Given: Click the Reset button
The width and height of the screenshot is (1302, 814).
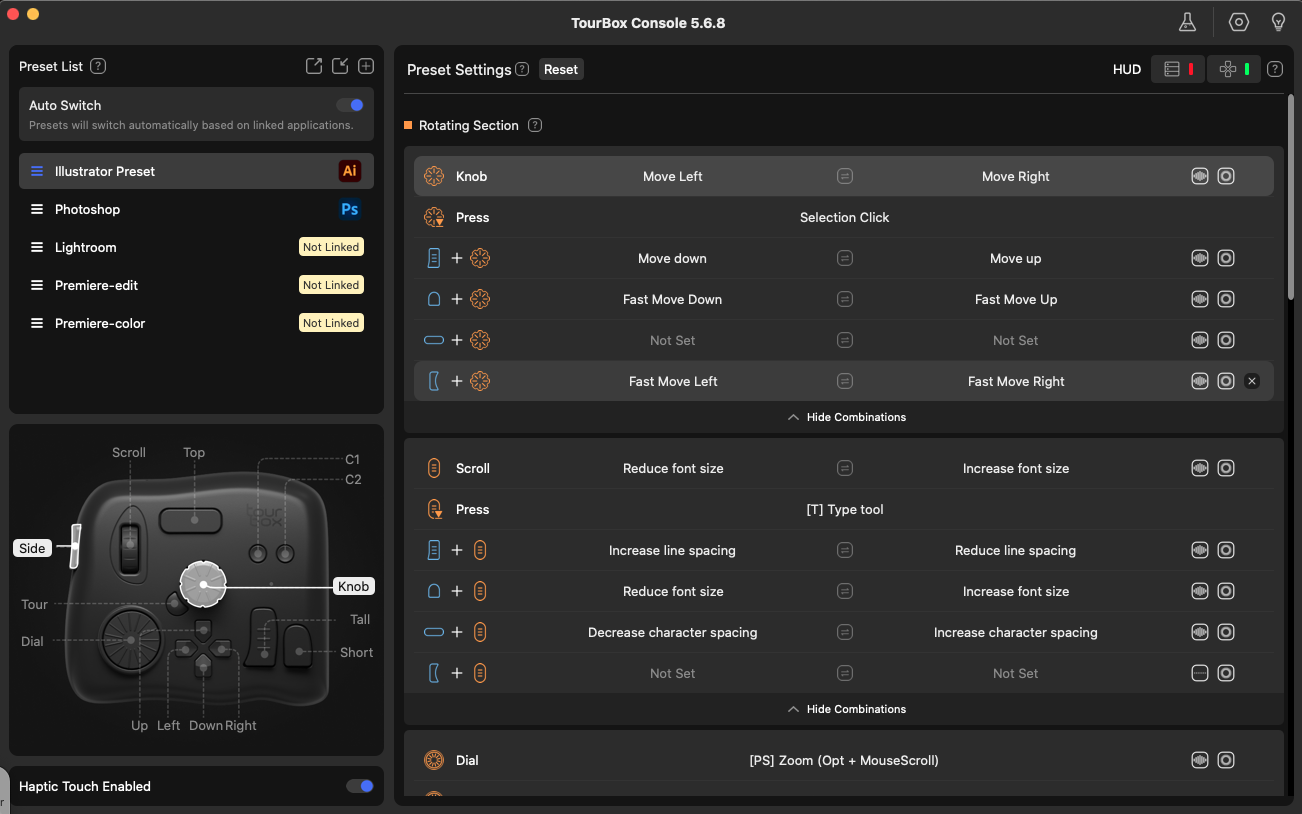Looking at the screenshot, I should 561,69.
